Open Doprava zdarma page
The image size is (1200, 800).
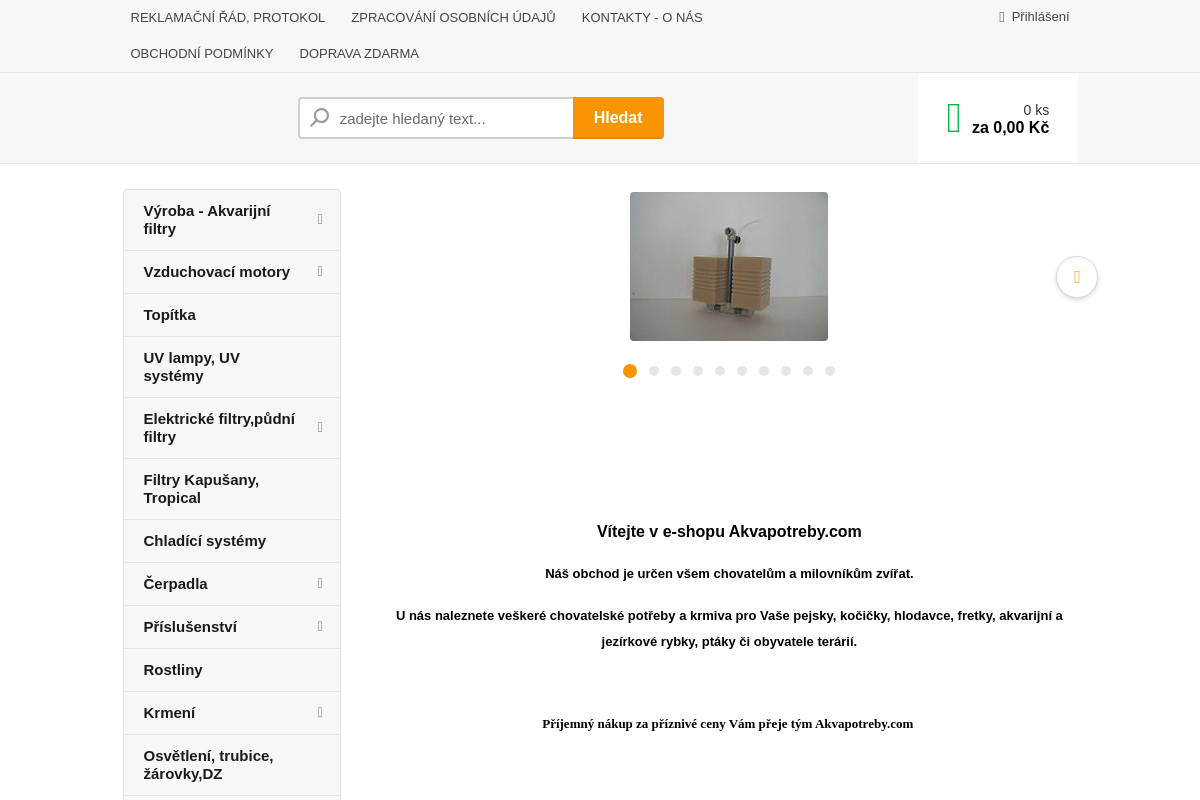click(359, 54)
